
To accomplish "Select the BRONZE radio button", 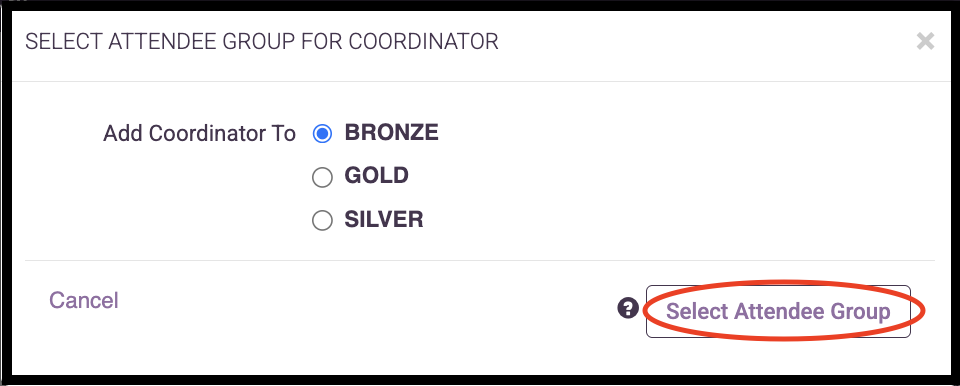I will pyautogui.click(x=322, y=134).
